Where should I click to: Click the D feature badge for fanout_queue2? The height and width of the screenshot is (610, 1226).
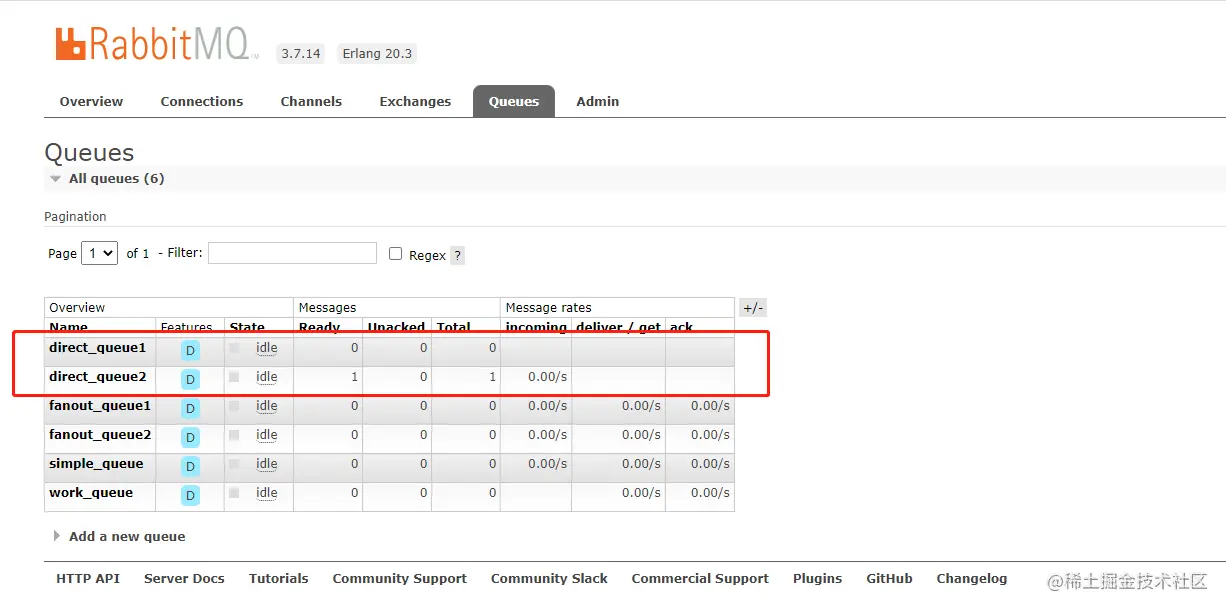[x=190, y=437]
